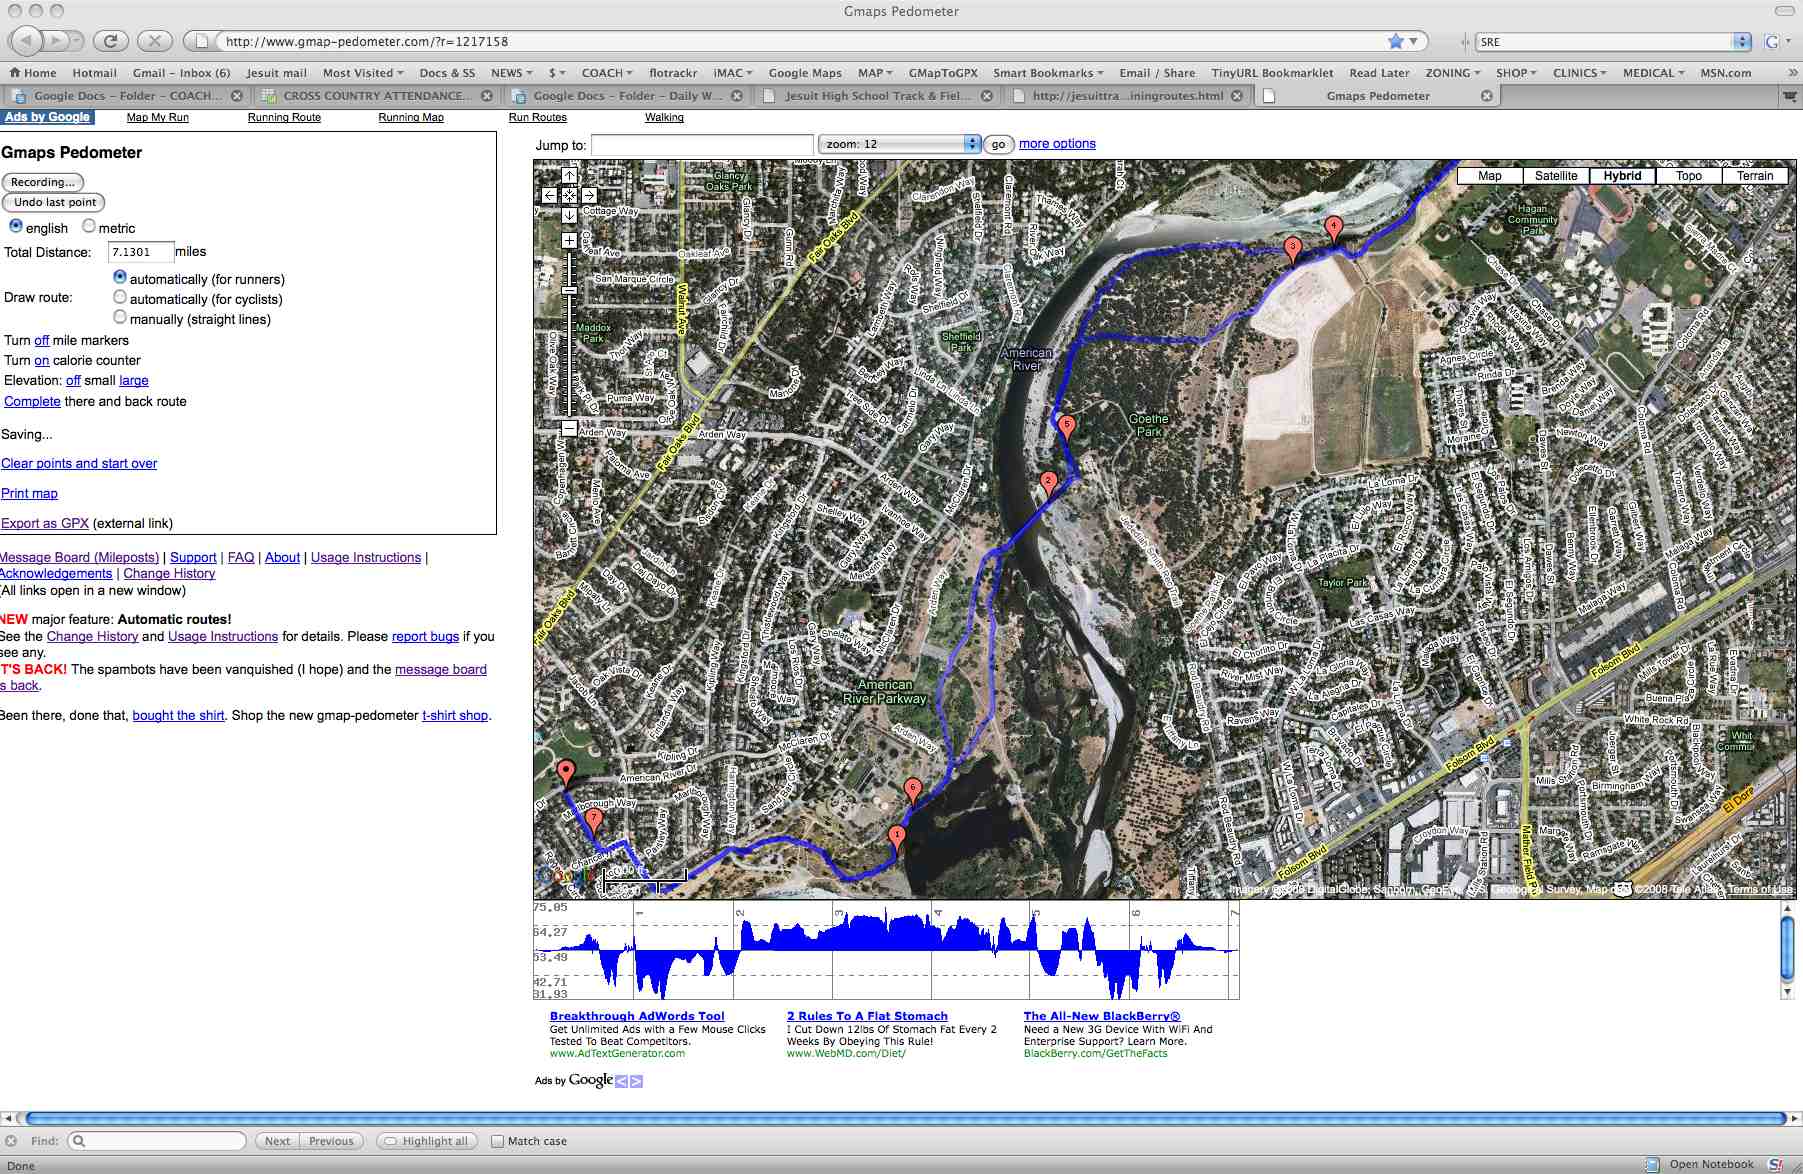Click the Jump to input field
This screenshot has width=1803, height=1174.
coord(702,145)
